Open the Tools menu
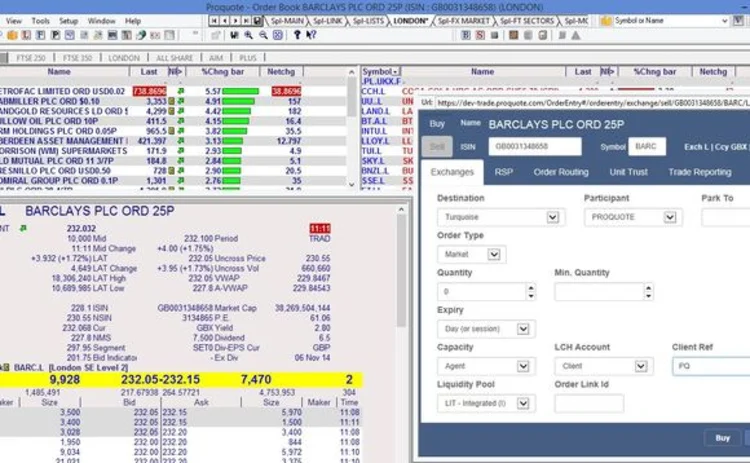 [41, 21]
